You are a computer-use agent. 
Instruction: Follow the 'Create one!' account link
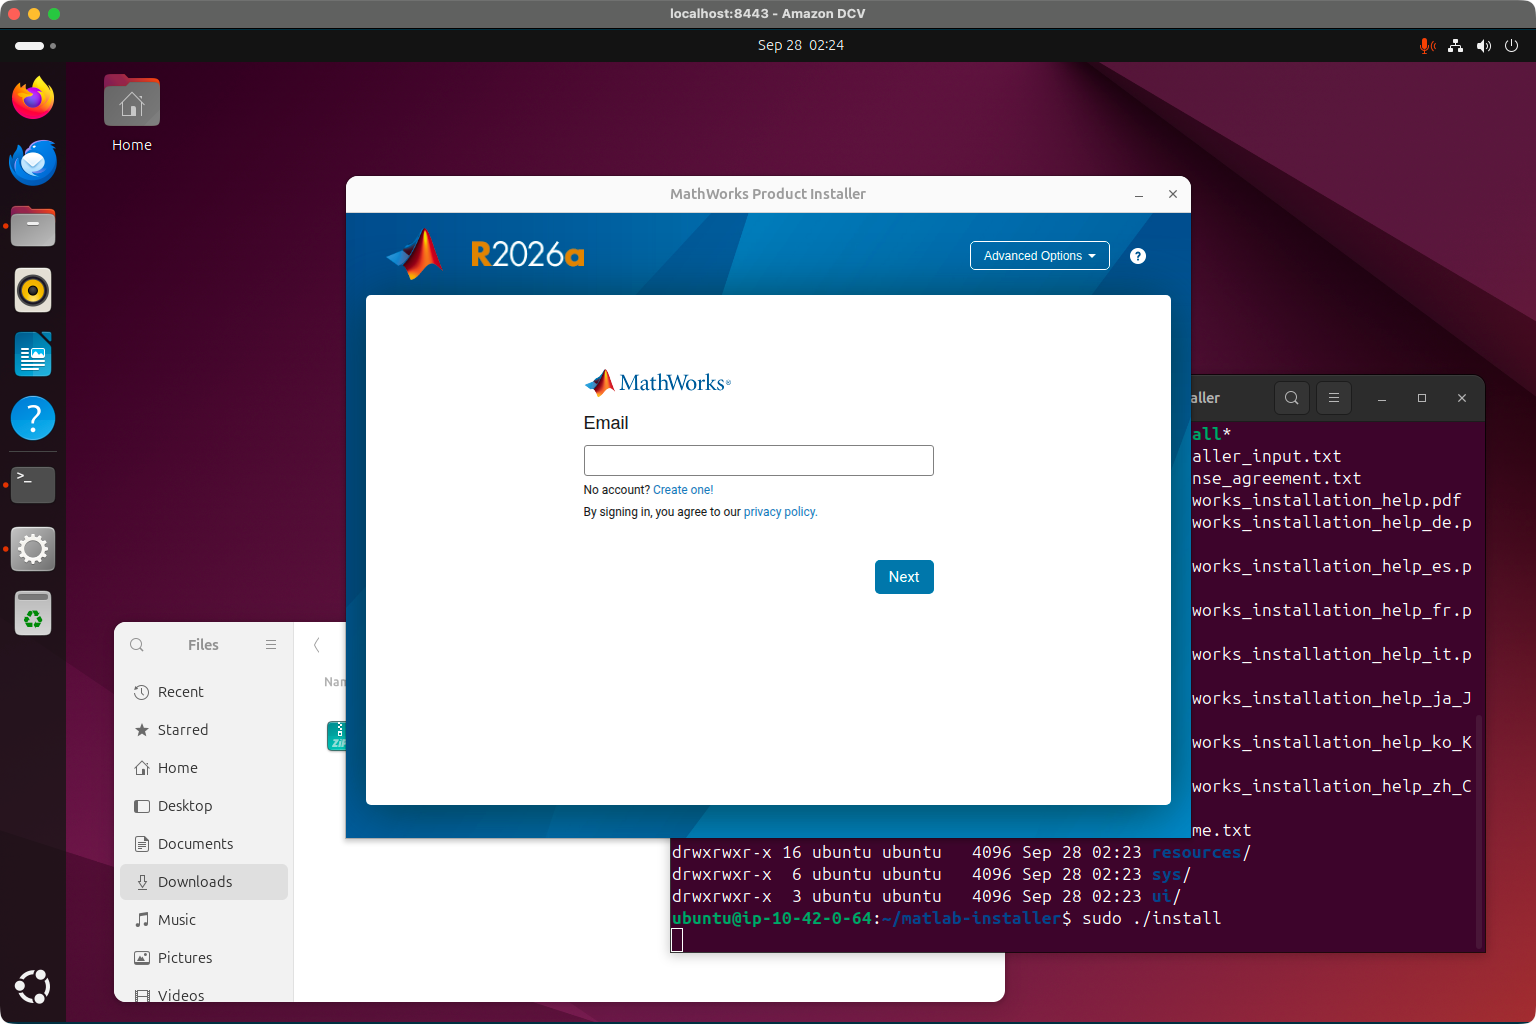(x=683, y=490)
